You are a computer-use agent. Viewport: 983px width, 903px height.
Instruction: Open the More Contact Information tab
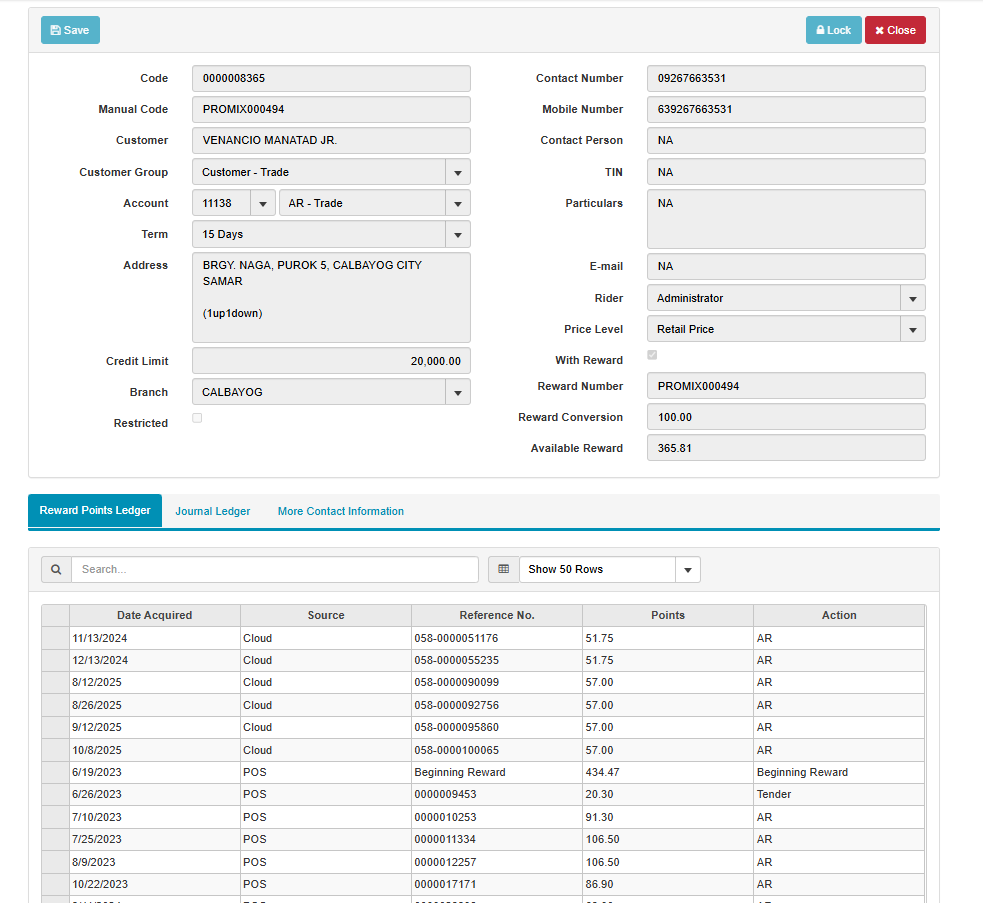(x=341, y=511)
